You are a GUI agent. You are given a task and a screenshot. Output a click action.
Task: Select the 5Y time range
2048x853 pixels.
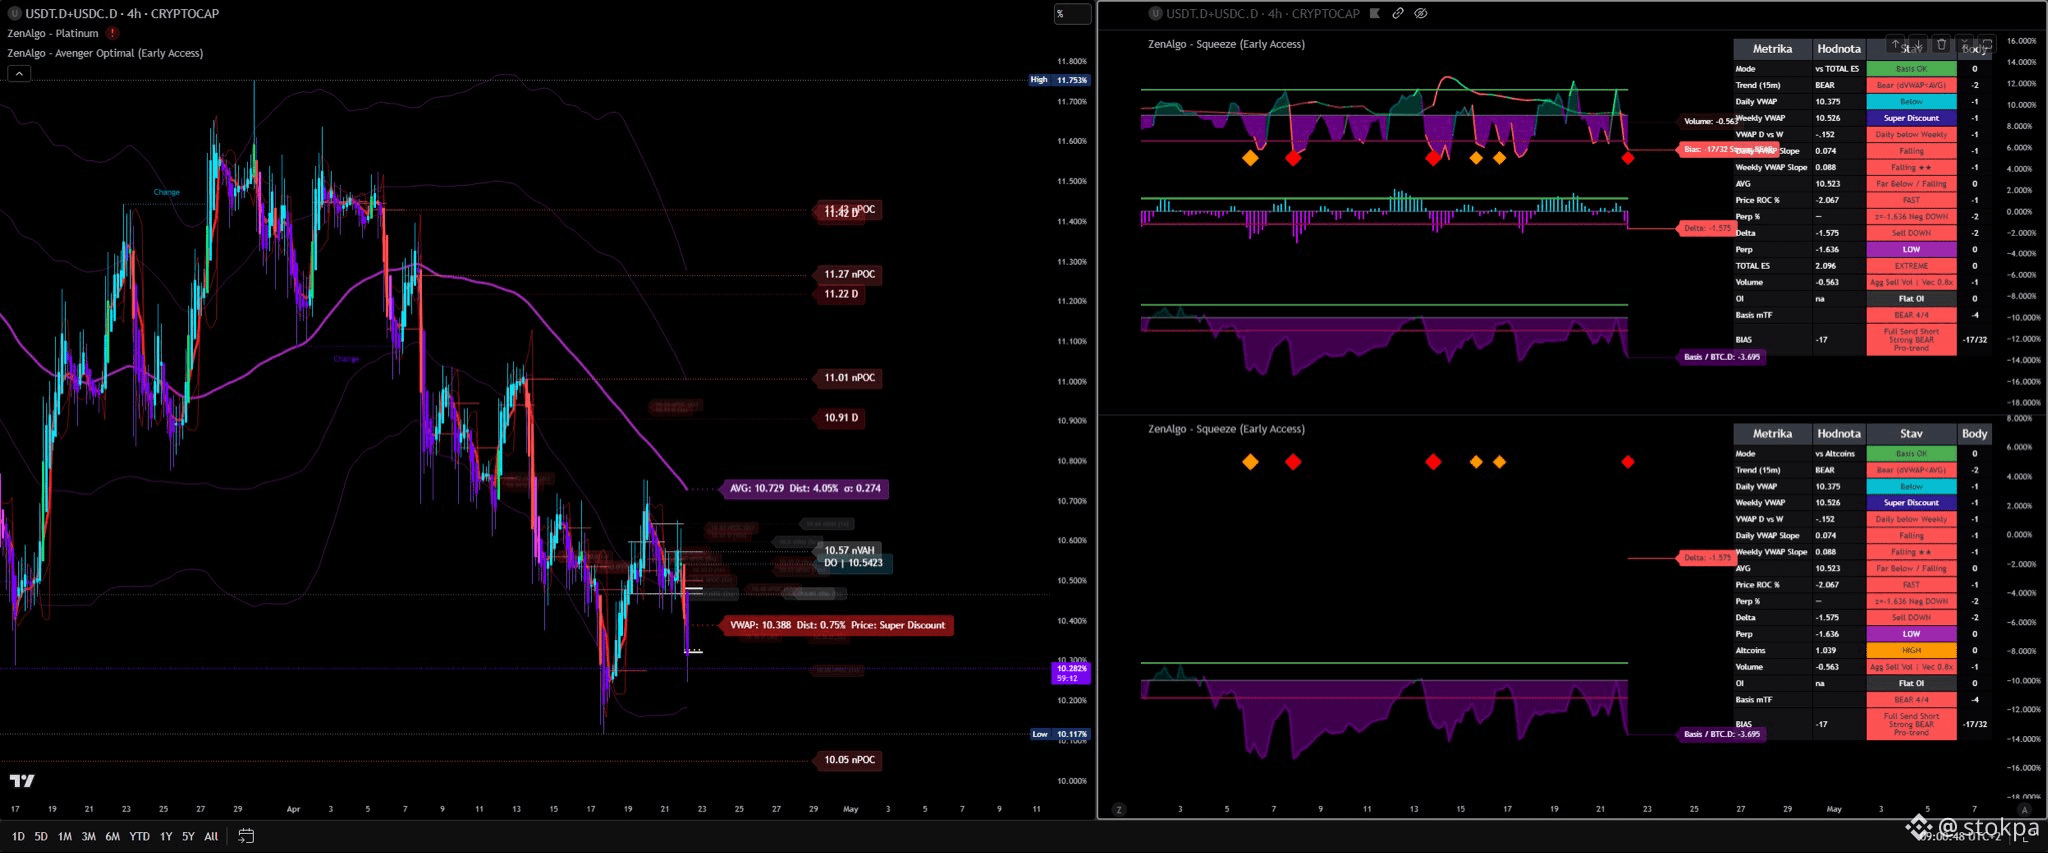click(x=188, y=836)
